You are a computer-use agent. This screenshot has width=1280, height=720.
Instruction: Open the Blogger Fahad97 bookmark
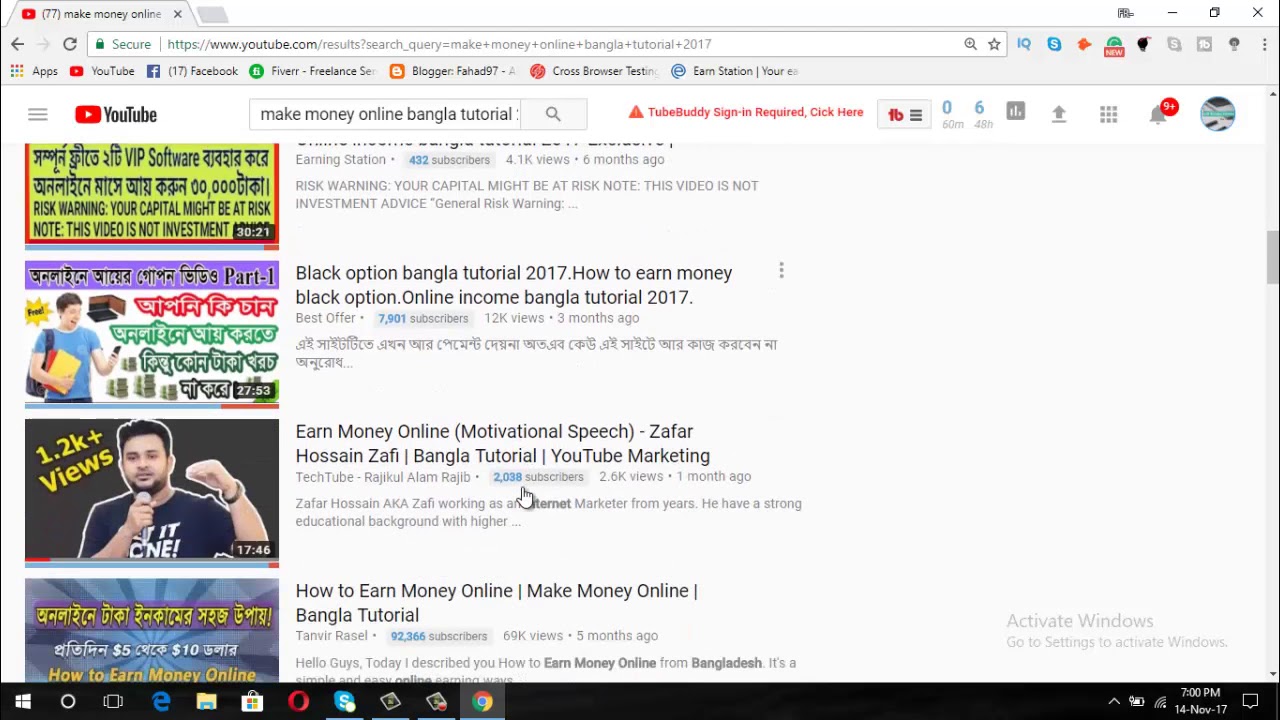(x=453, y=71)
